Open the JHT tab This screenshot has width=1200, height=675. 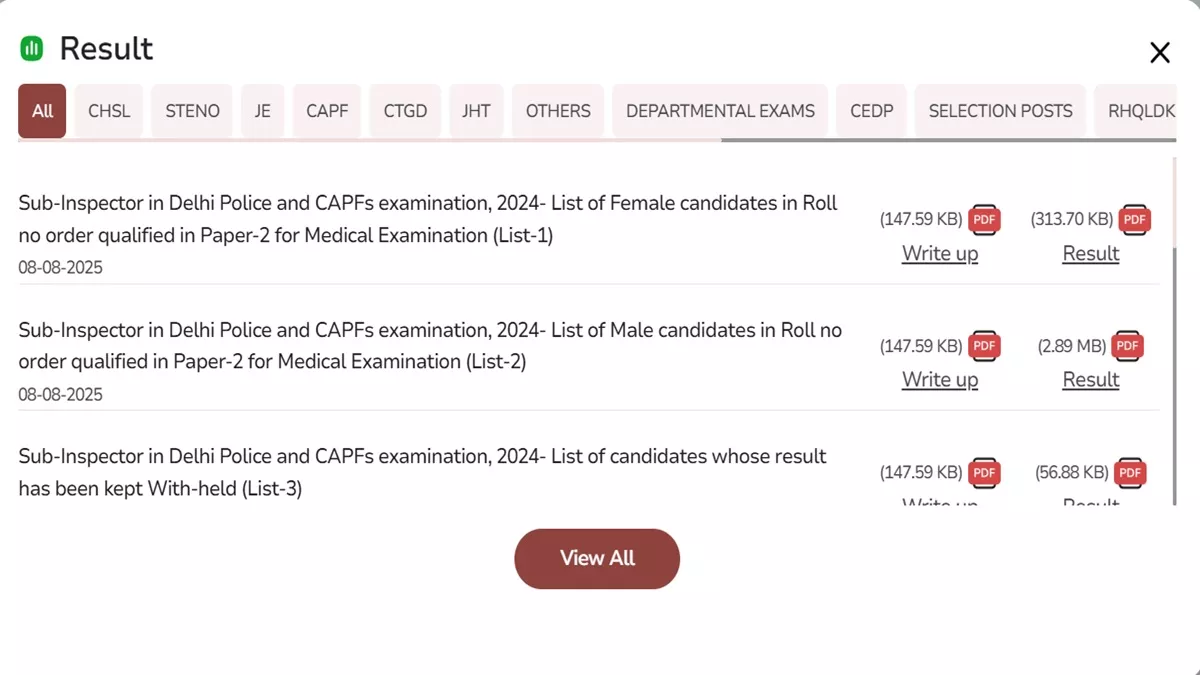pos(476,111)
